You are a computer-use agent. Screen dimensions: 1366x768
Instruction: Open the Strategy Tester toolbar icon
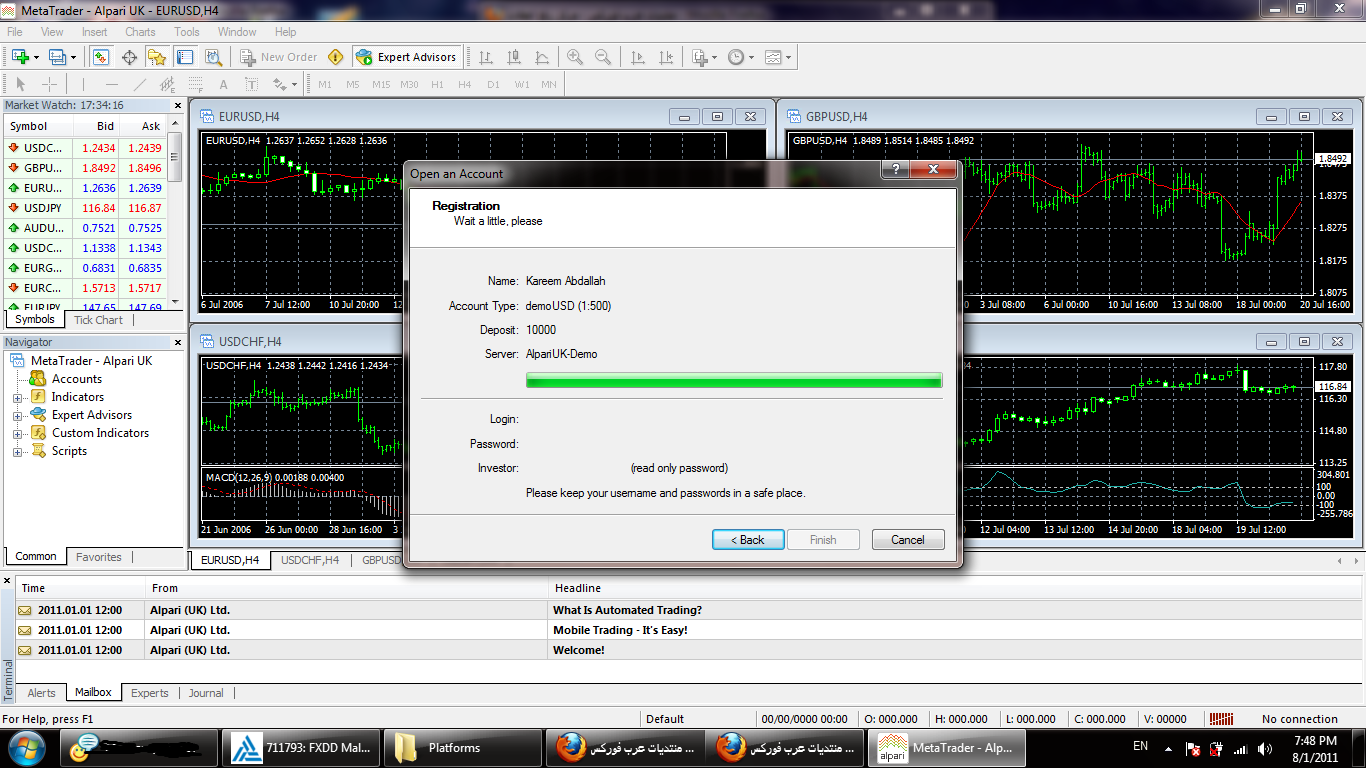pyautogui.click(x=213, y=57)
